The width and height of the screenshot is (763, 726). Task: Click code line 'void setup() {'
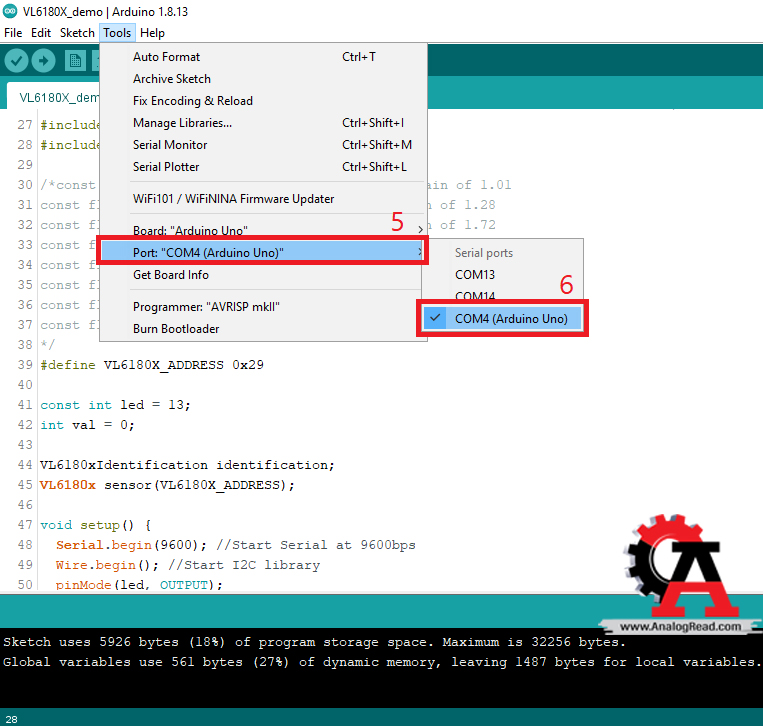[x=96, y=525]
